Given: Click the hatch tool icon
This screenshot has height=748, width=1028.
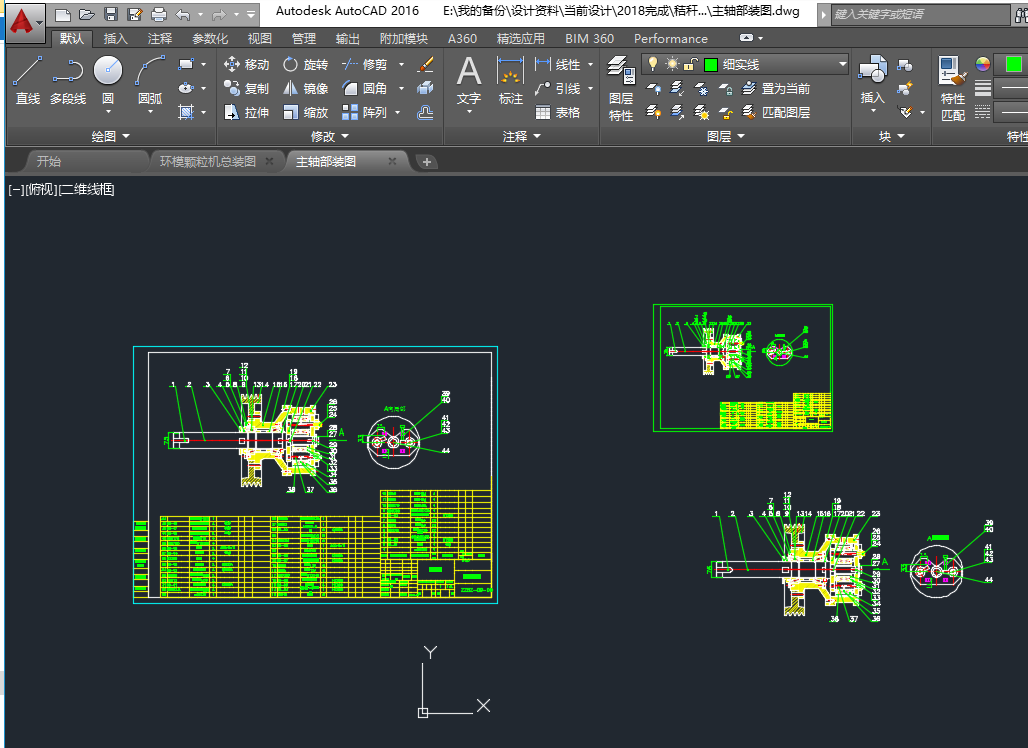Looking at the screenshot, I should point(186,112).
